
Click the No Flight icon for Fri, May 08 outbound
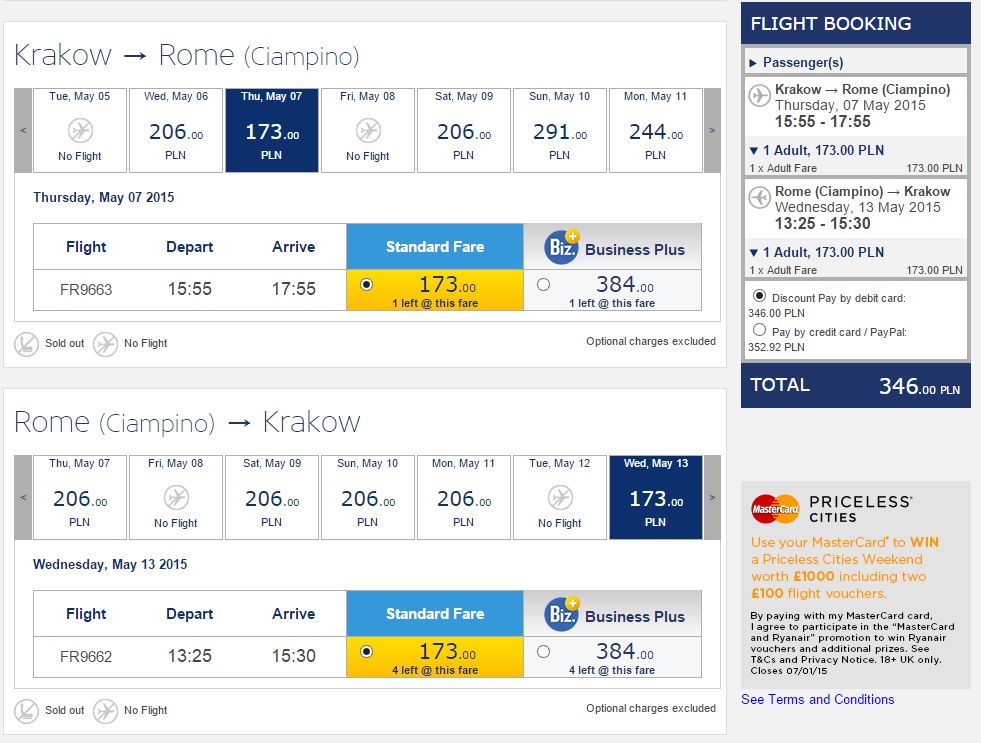(368, 131)
